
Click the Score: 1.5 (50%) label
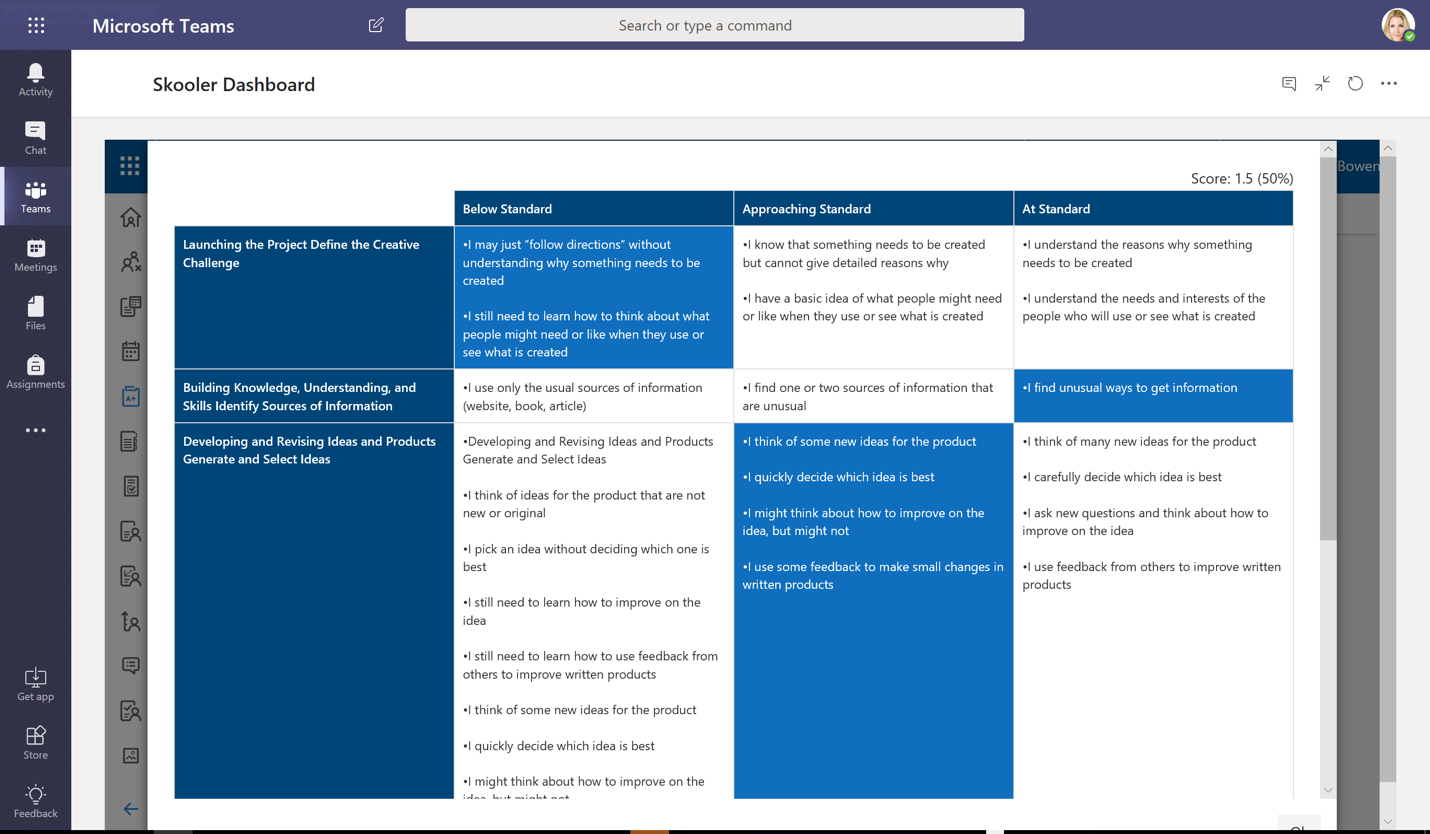click(1241, 178)
